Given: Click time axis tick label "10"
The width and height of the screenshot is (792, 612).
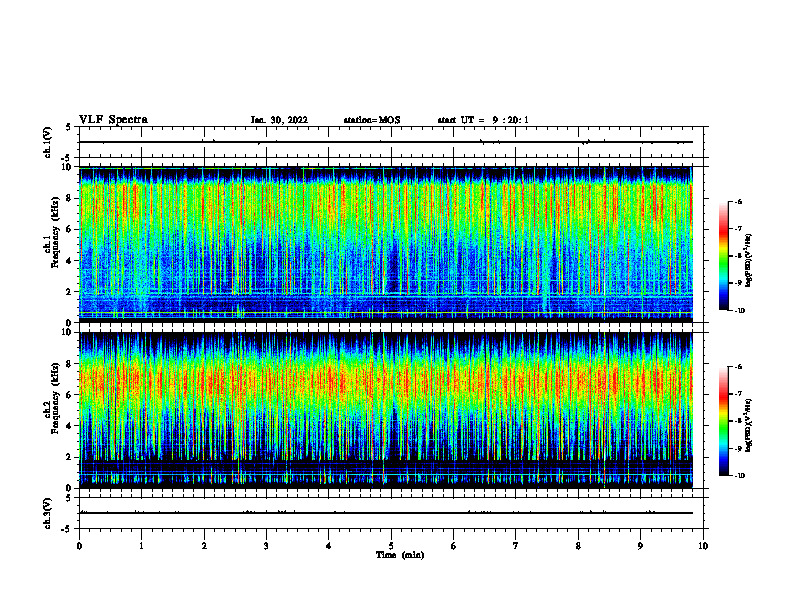Looking at the screenshot, I should click(x=703, y=546).
